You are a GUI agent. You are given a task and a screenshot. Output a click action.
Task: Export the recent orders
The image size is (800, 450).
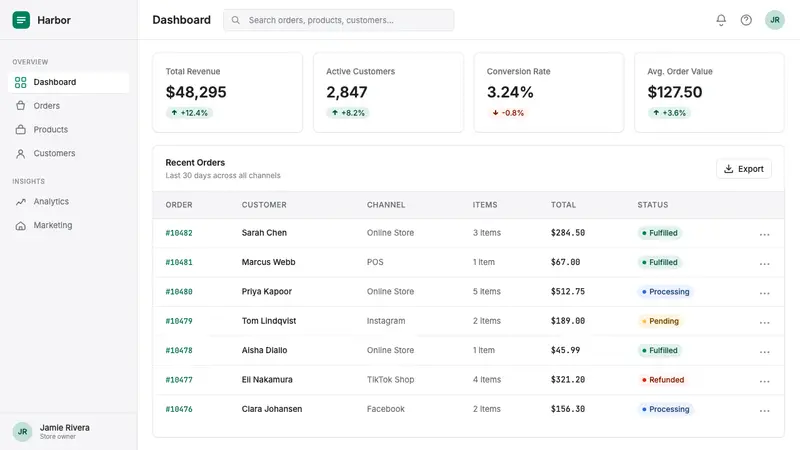click(x=744, y=169)
